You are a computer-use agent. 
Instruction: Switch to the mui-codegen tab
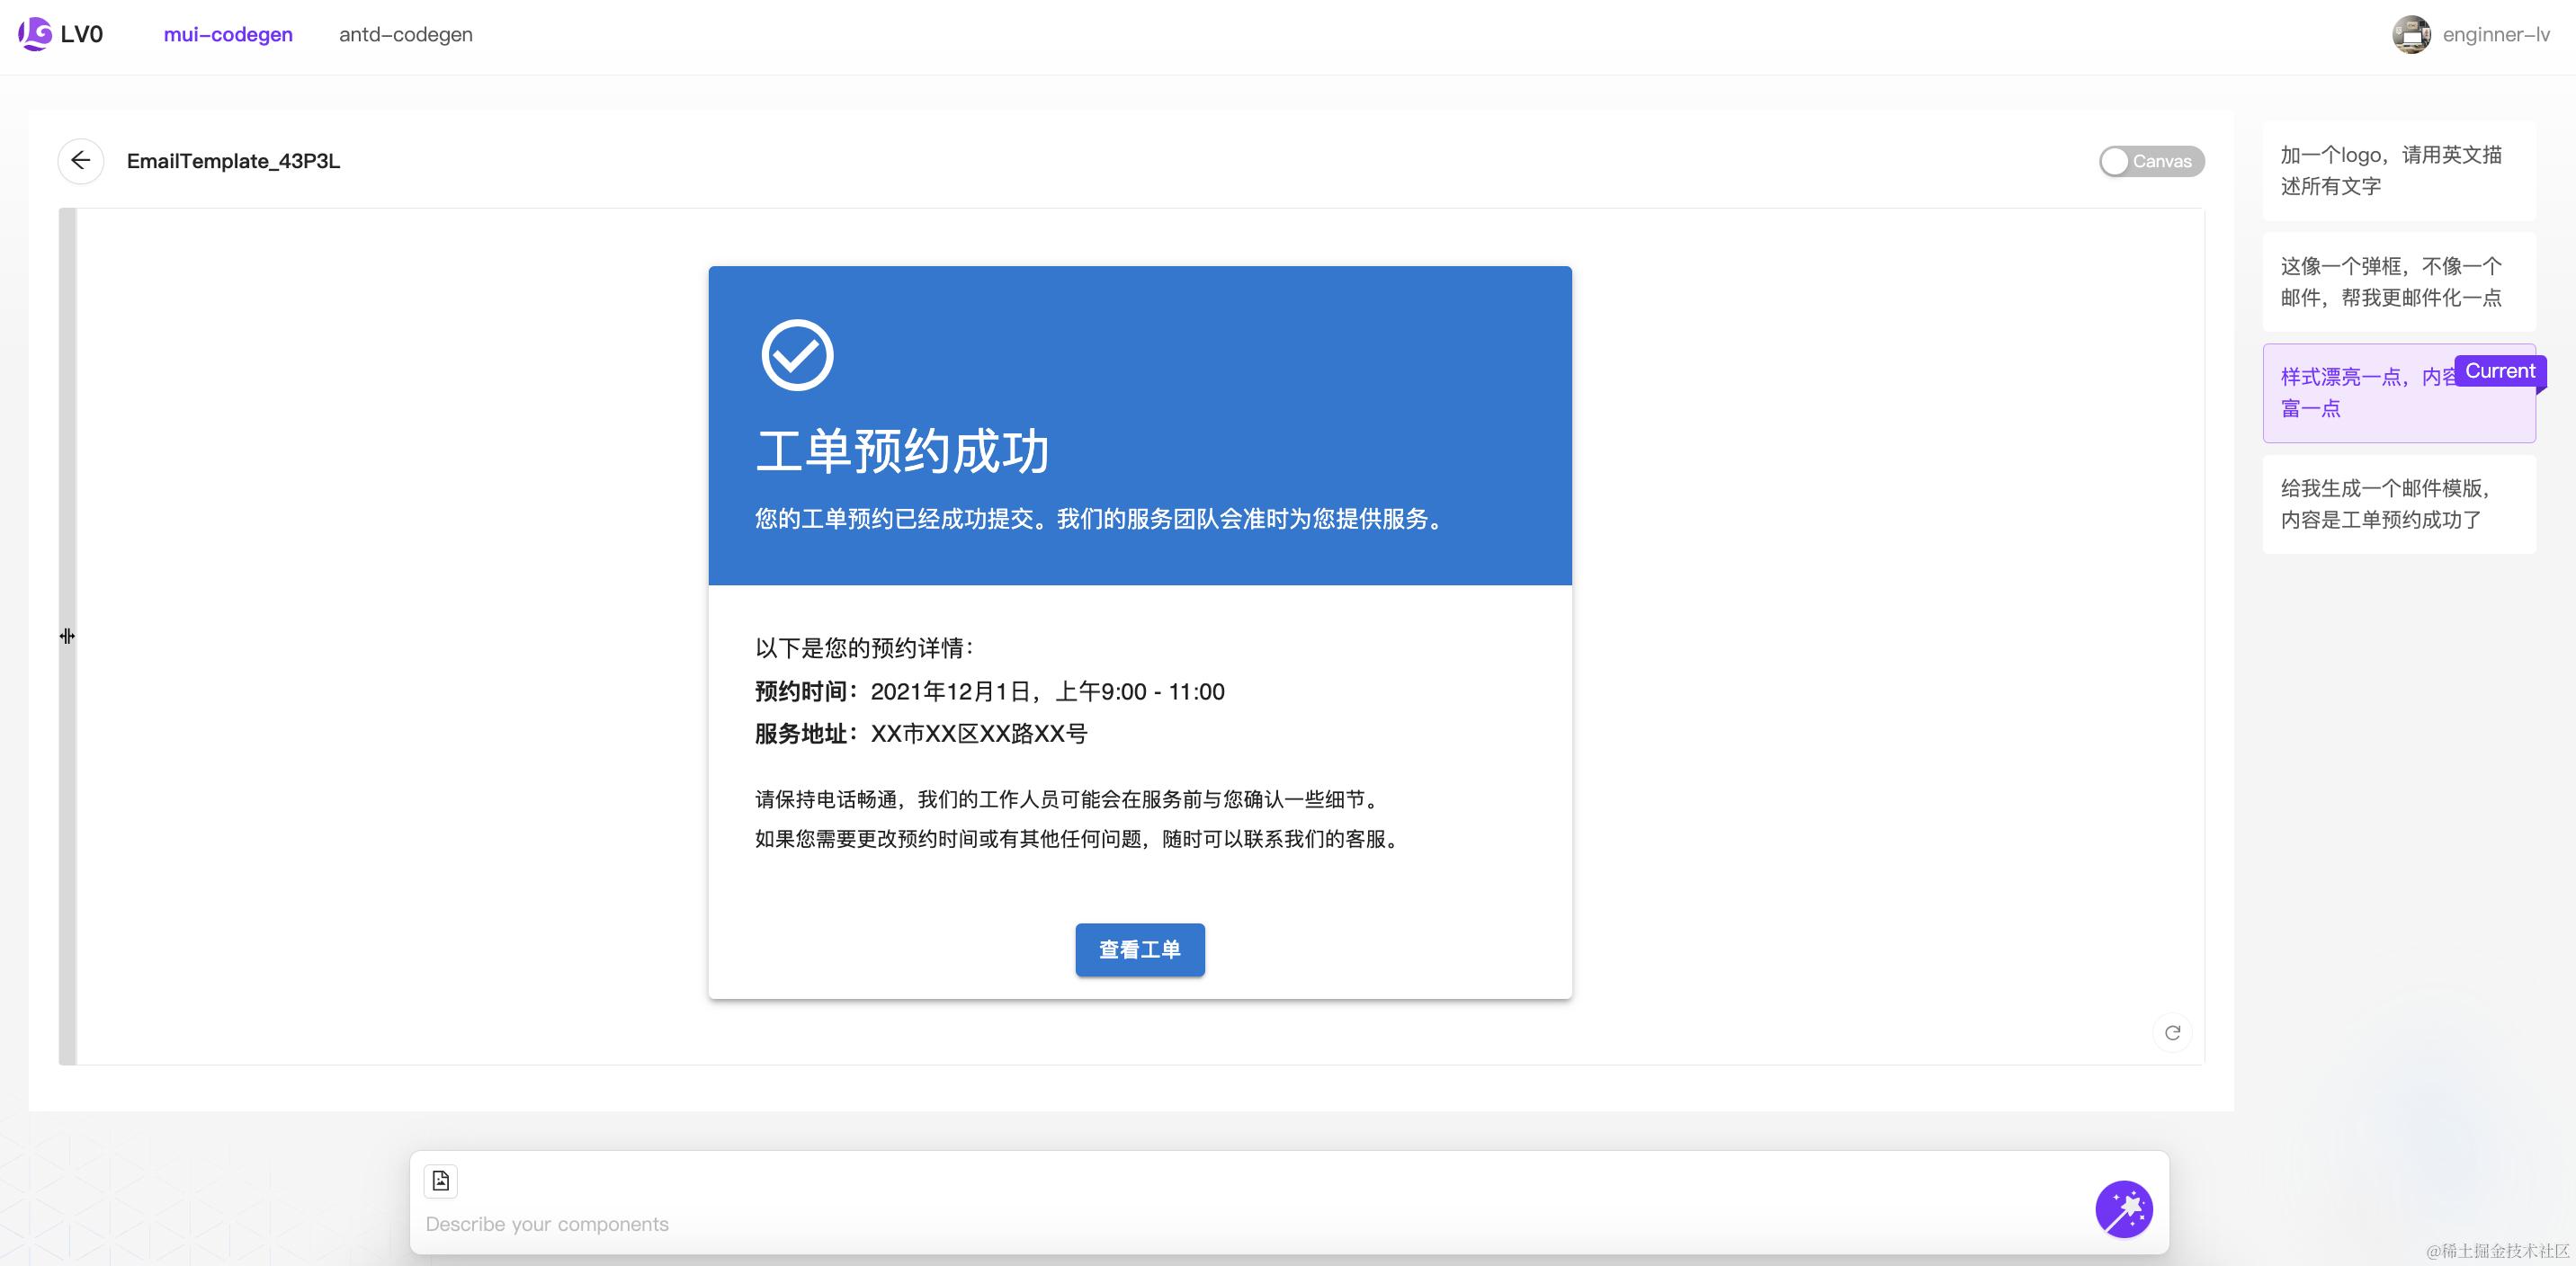pyautogui.click(x=228, y=35)
